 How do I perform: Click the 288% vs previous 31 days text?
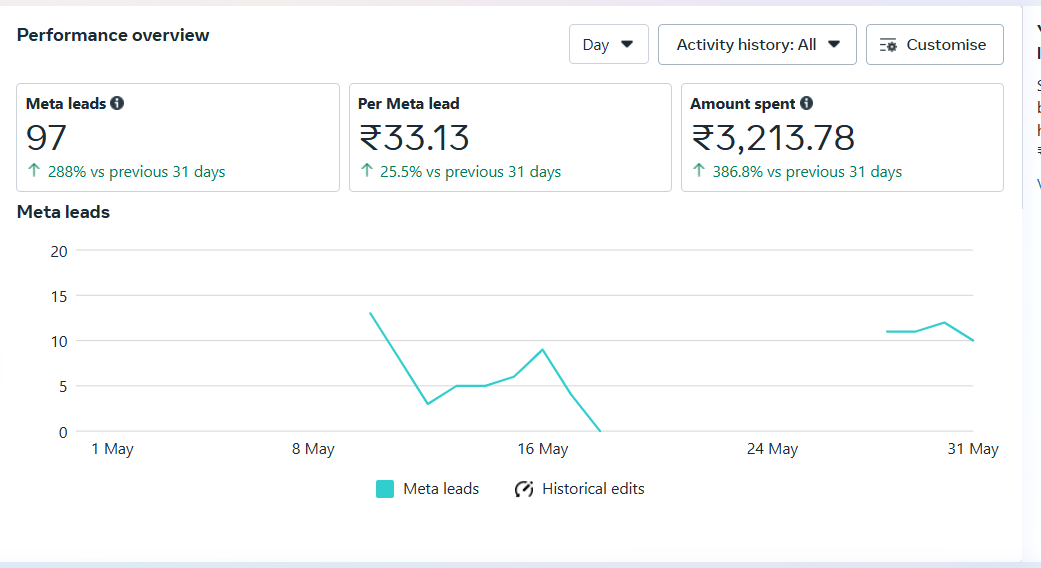tap(136, 172)
